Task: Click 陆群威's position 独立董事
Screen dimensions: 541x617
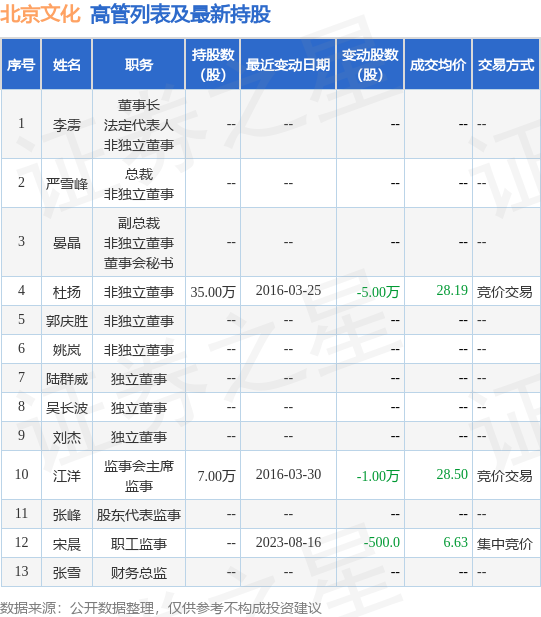Action: (x=139, y=379)
